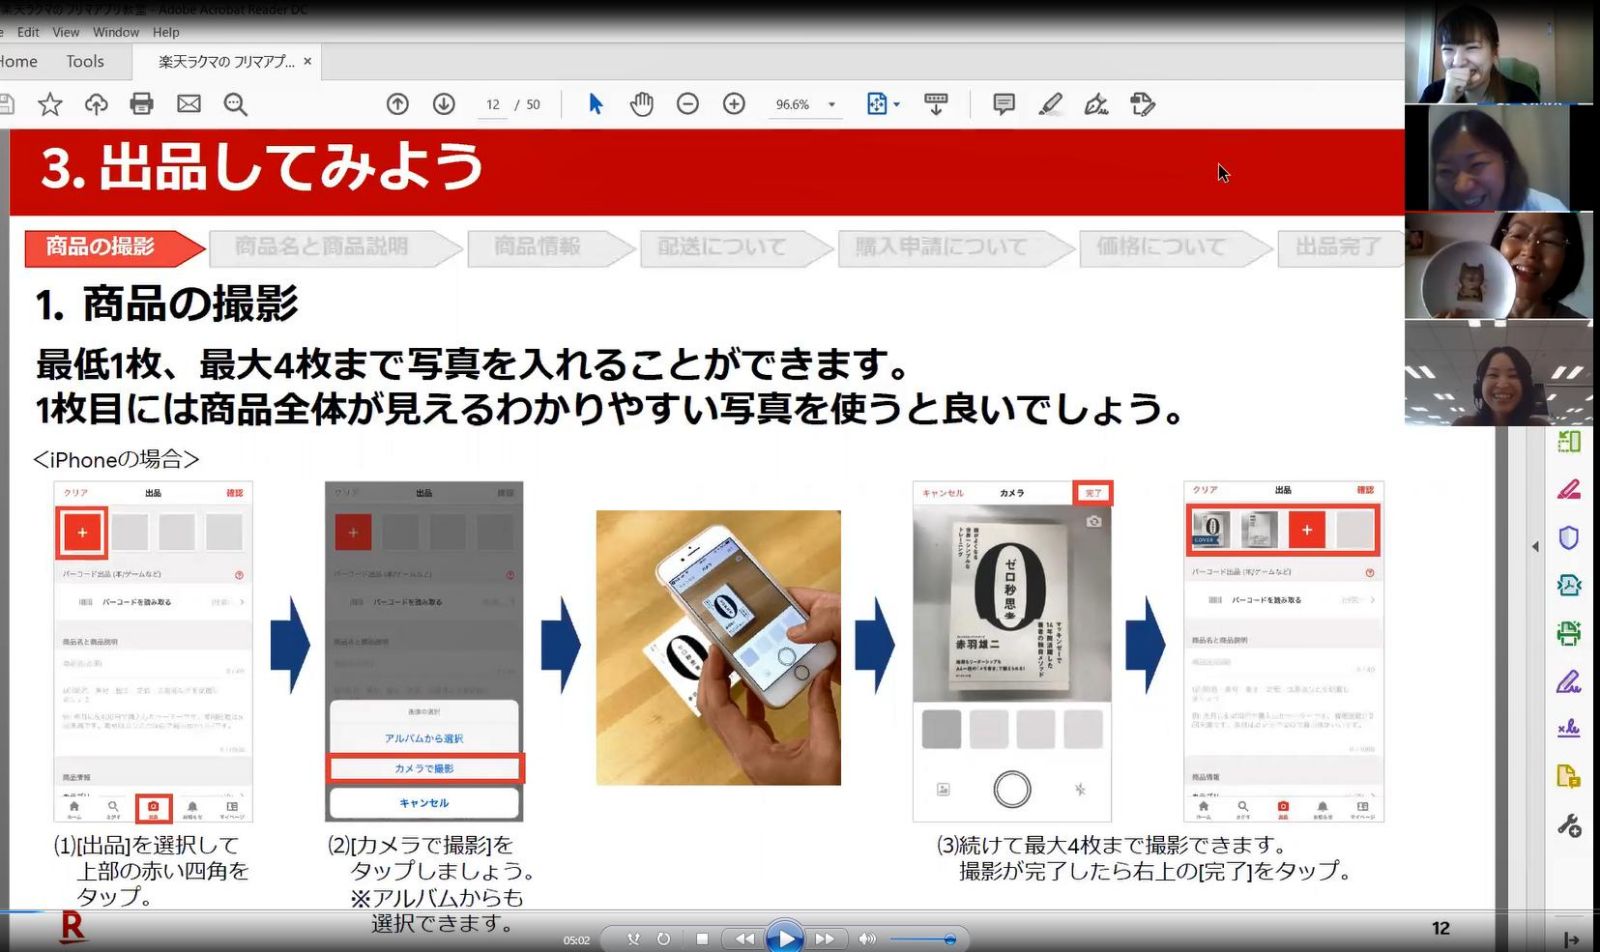Open the Protect shield tool in sidebar
This screenshot has width=1600, height=952.
[1569, 538]
